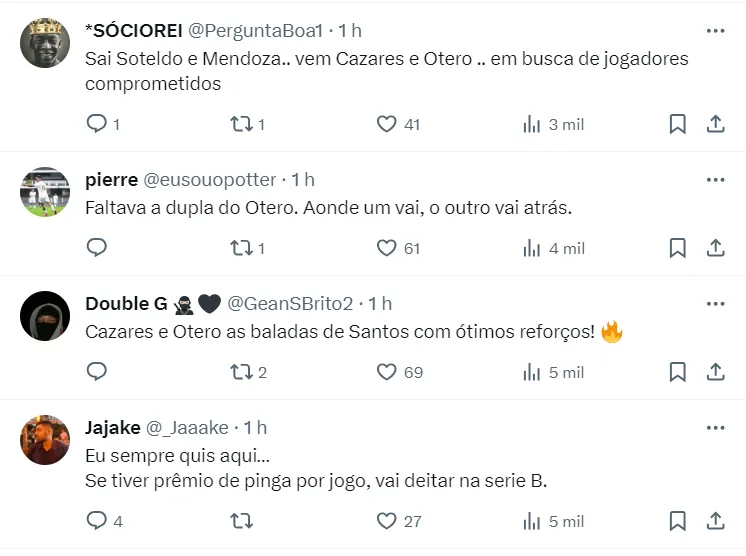Viewport: 746px width, 556px height.
Task: Click Double G's profile avatar
Action: (x=45, y=317)
